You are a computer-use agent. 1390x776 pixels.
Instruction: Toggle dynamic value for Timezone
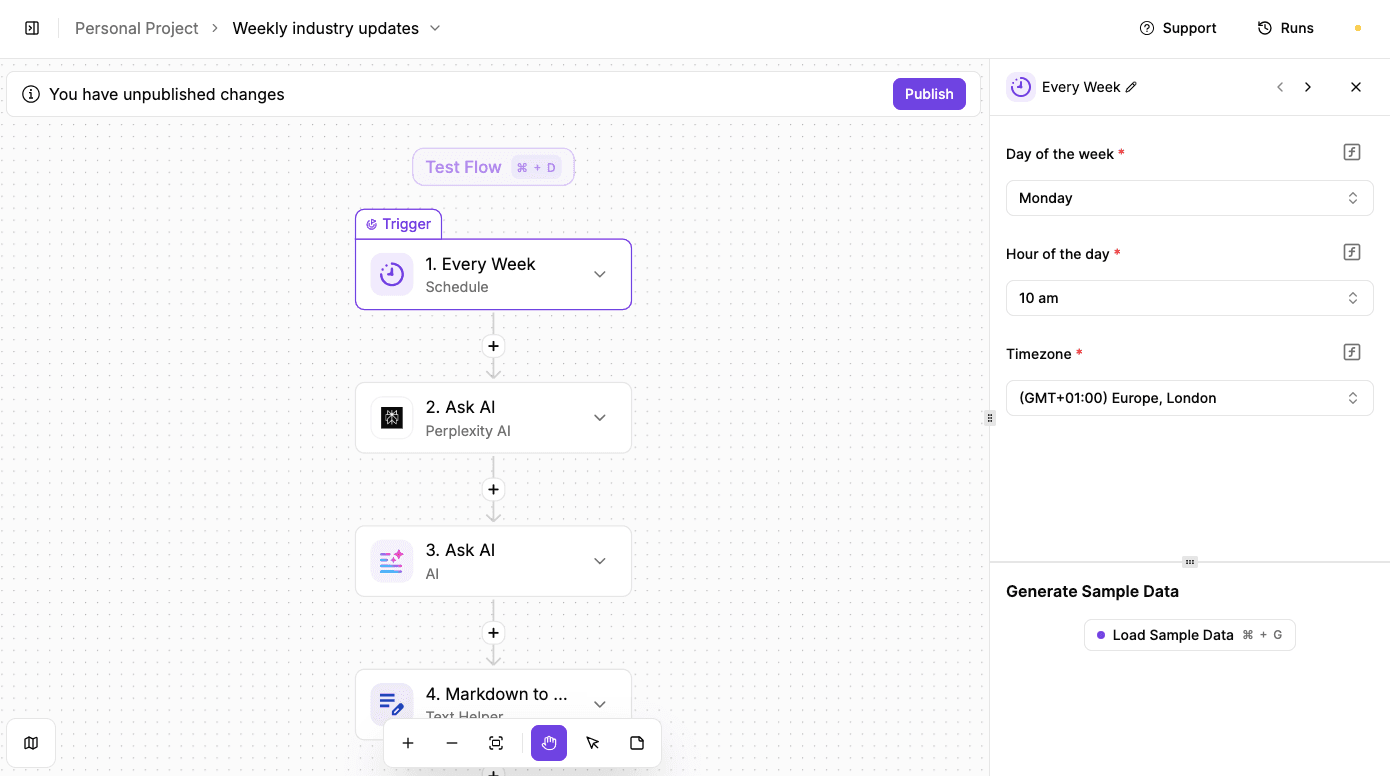point(1351,351)
